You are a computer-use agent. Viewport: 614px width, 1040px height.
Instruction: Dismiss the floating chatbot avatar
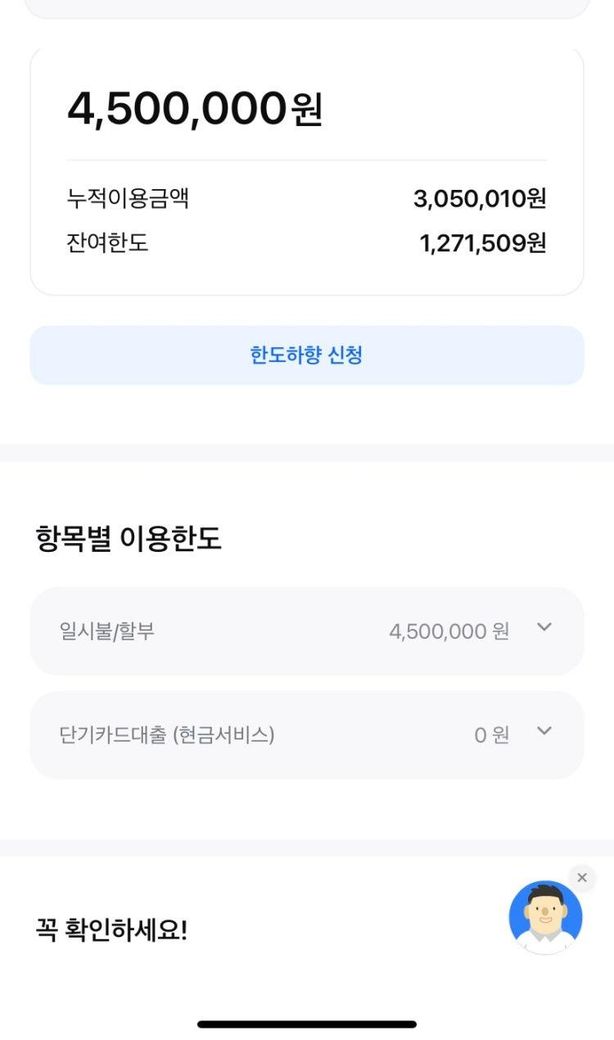[582, 878]
